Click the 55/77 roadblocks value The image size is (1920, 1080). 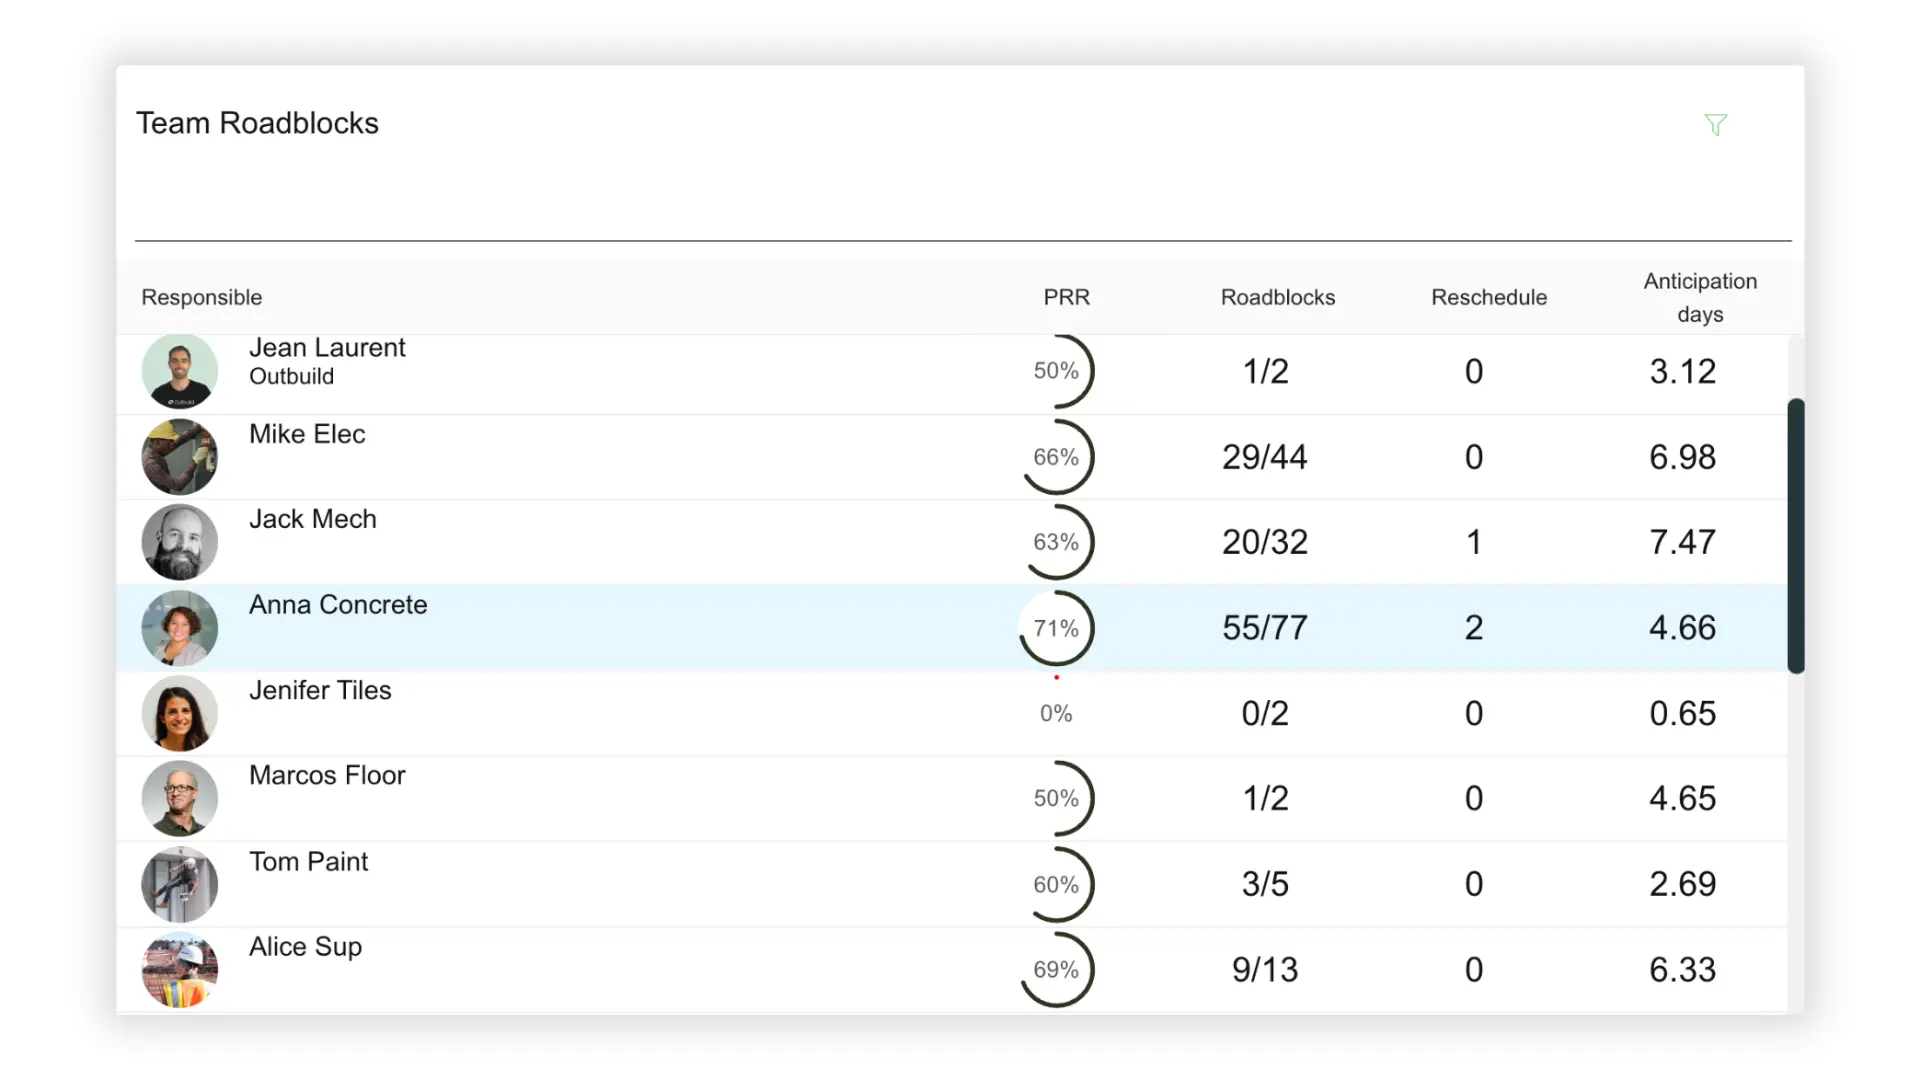pos(1265,628)
